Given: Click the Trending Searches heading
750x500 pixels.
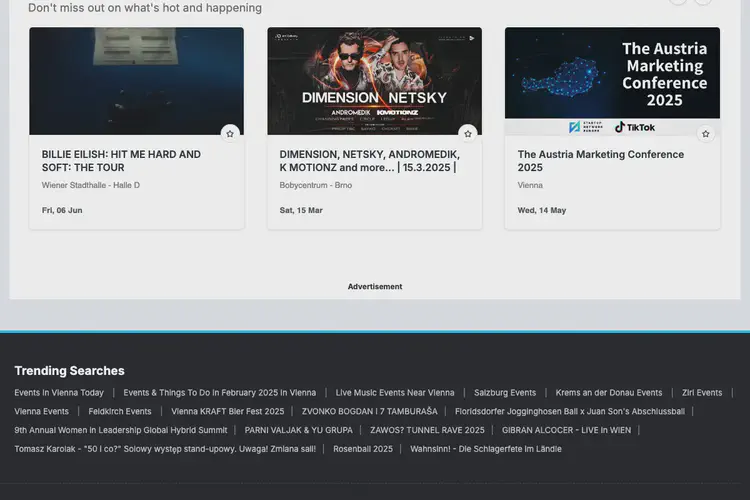Looking at the screenshot, I should coord(69,371).
